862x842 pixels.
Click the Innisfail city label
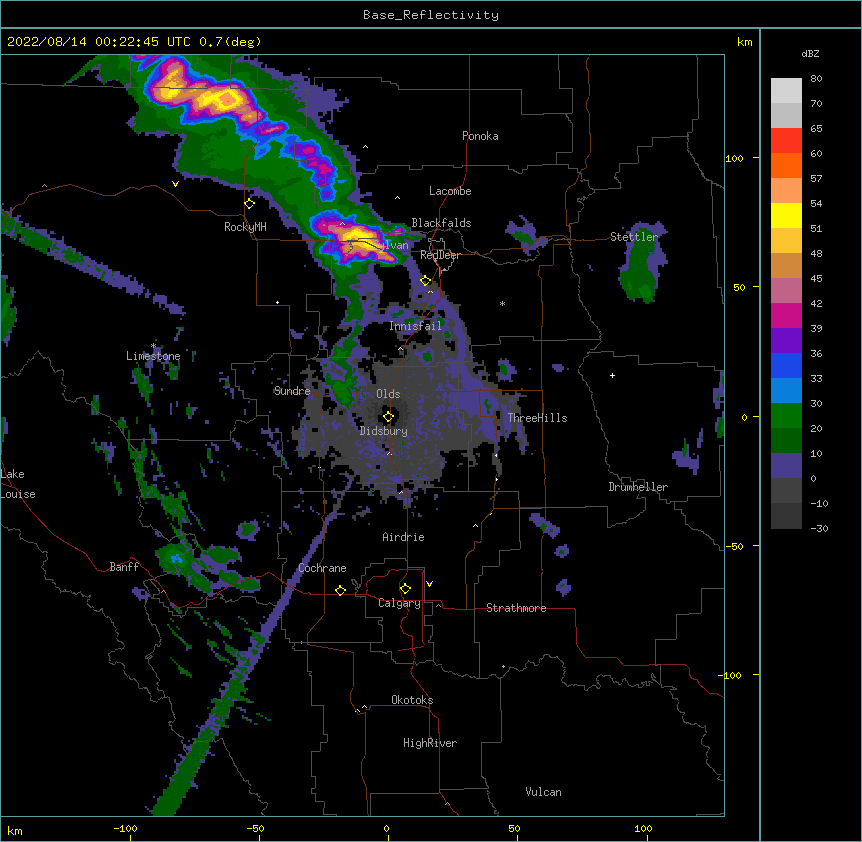(415, 326)
